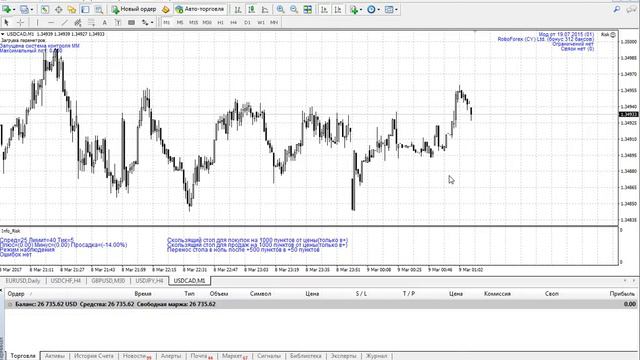
Task: Click the Баланс summary row
Action: tap(321, 304)
